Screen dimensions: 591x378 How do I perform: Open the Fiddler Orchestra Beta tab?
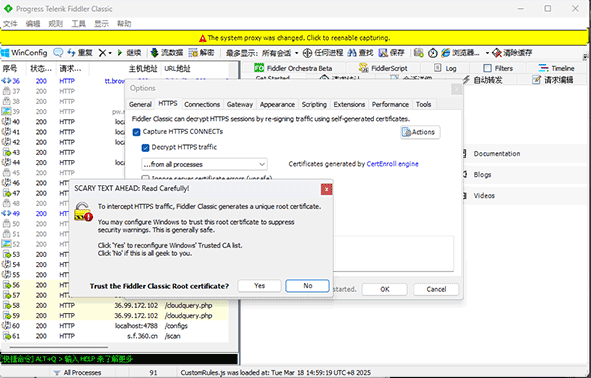coord(293,68)
